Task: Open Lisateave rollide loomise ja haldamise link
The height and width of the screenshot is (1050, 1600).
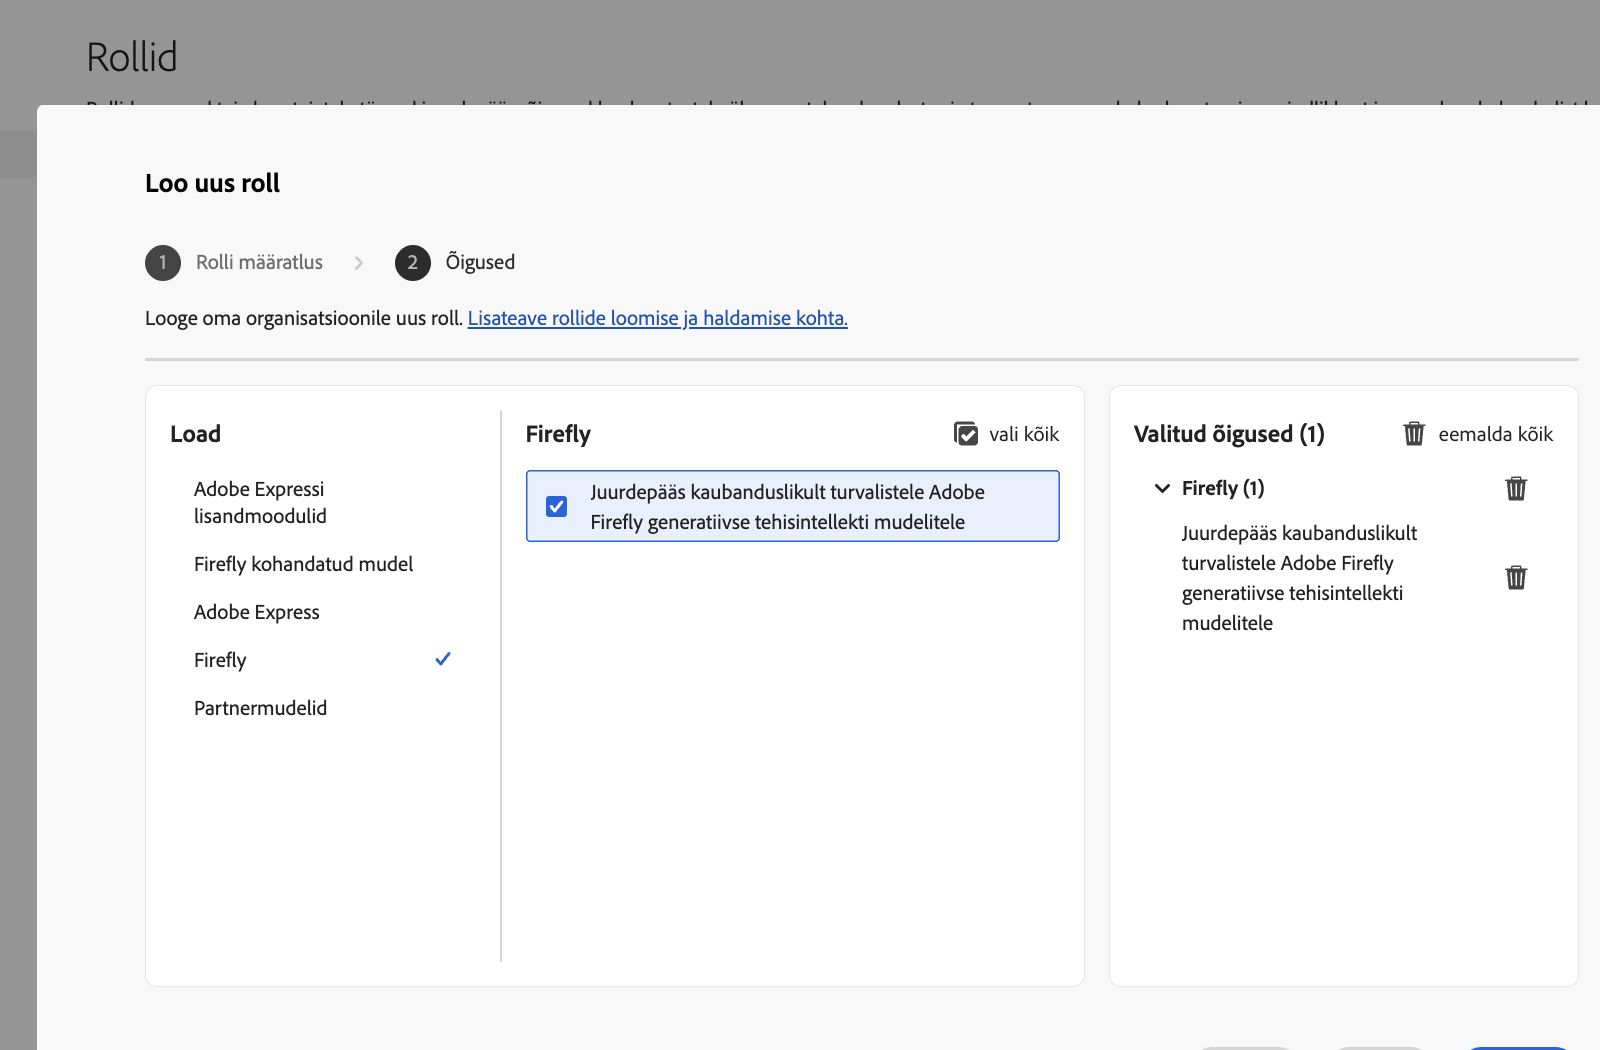Action: [657, 318]
